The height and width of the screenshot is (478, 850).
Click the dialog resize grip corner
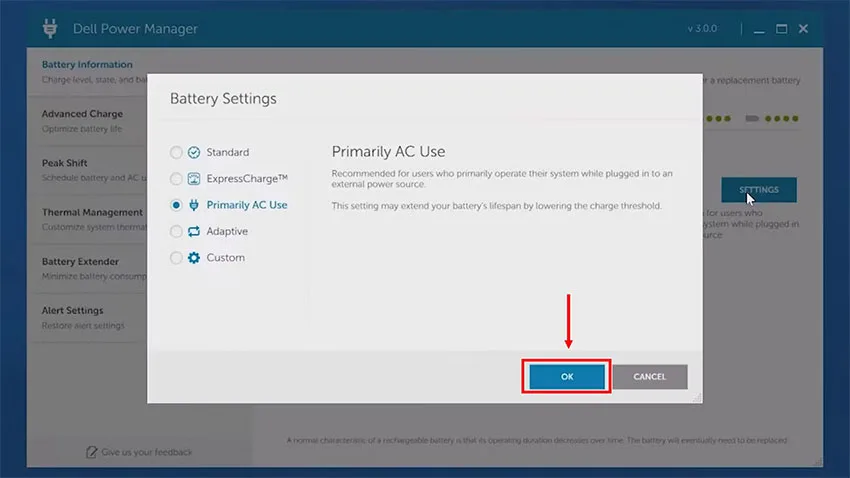697,397
